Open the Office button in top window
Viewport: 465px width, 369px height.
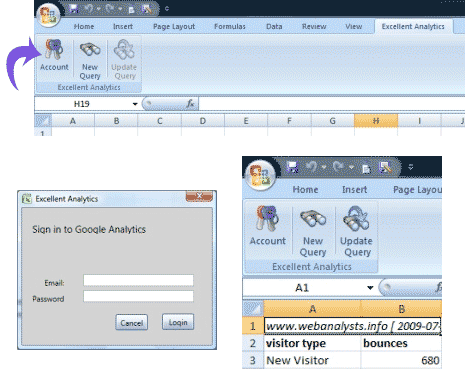(49, 15)
